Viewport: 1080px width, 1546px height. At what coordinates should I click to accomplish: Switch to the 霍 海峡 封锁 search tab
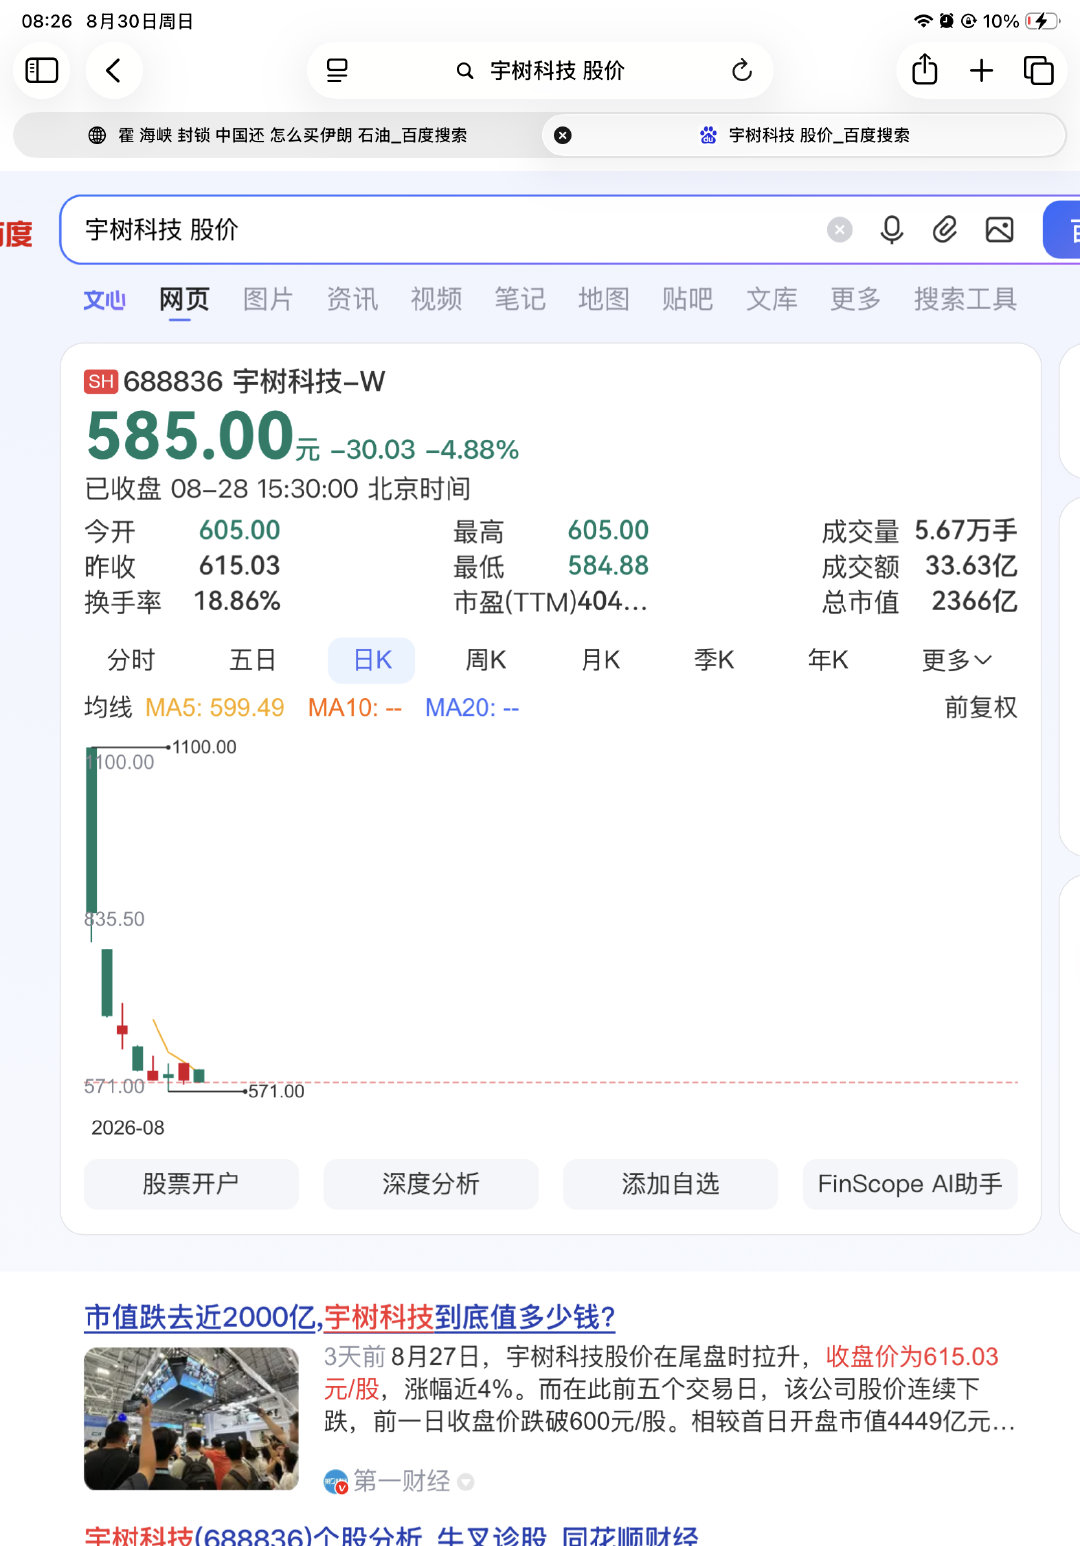tap(277, 135)
